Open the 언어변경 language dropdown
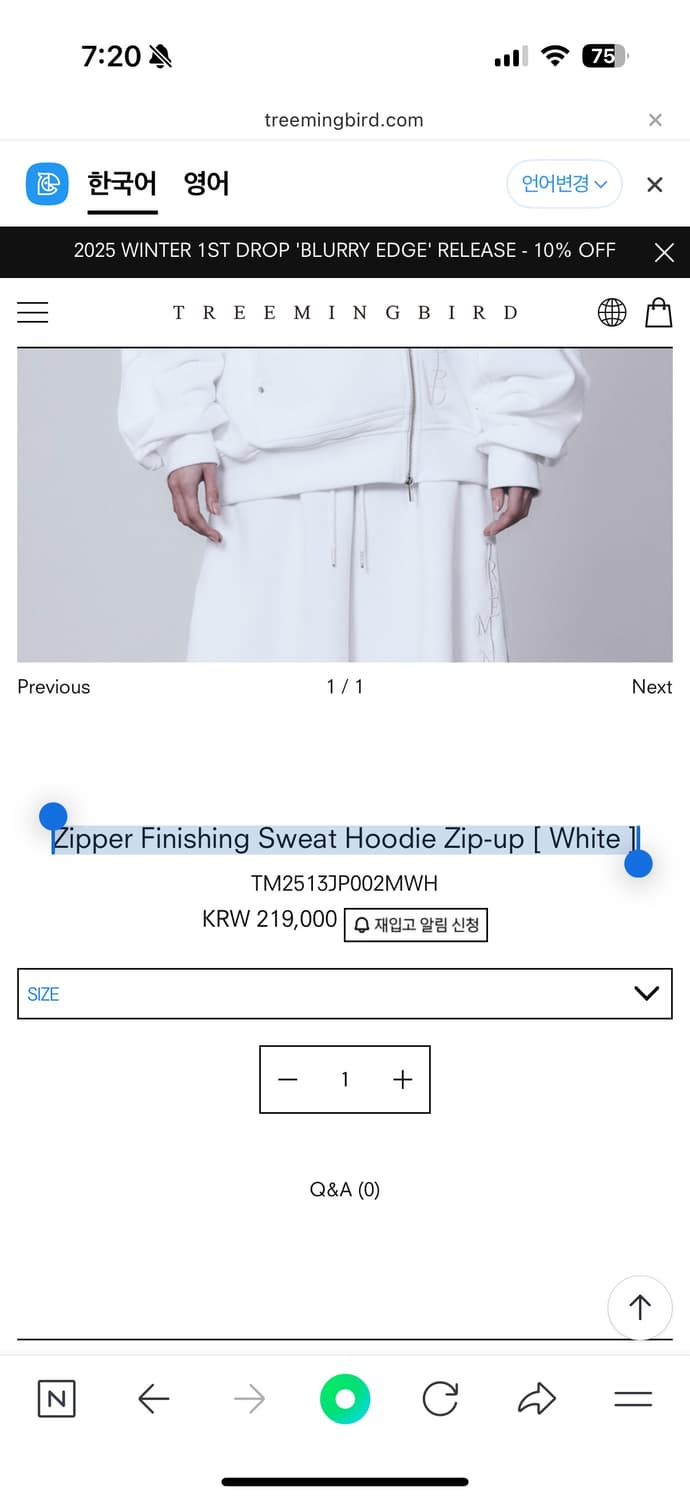 (564, 184)
